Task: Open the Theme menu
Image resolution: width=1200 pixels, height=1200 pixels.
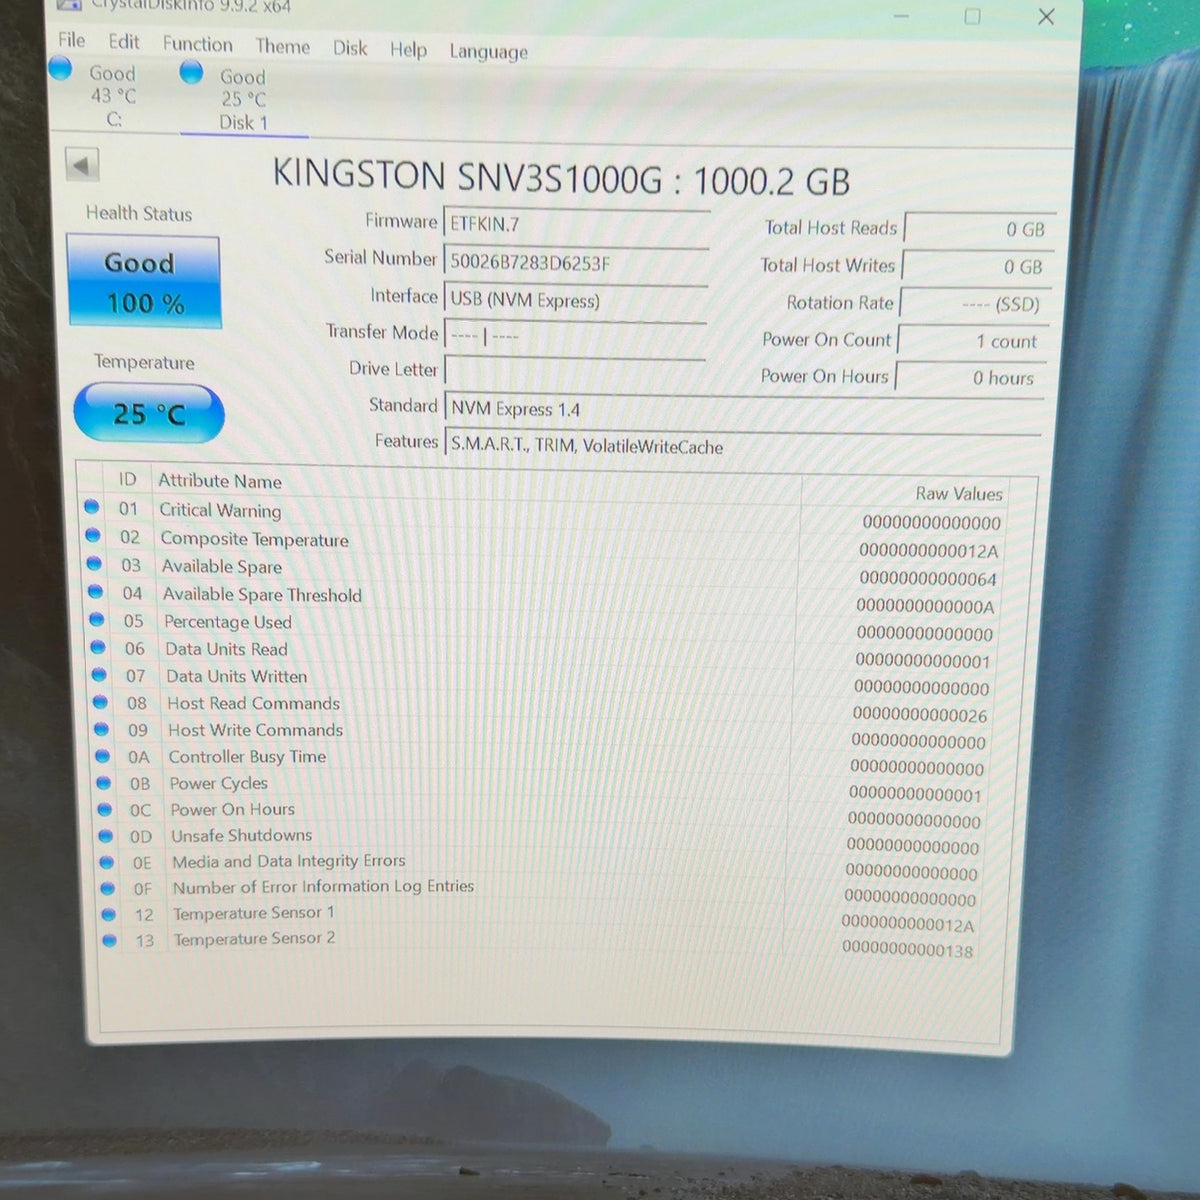Action: click(282, 46)
